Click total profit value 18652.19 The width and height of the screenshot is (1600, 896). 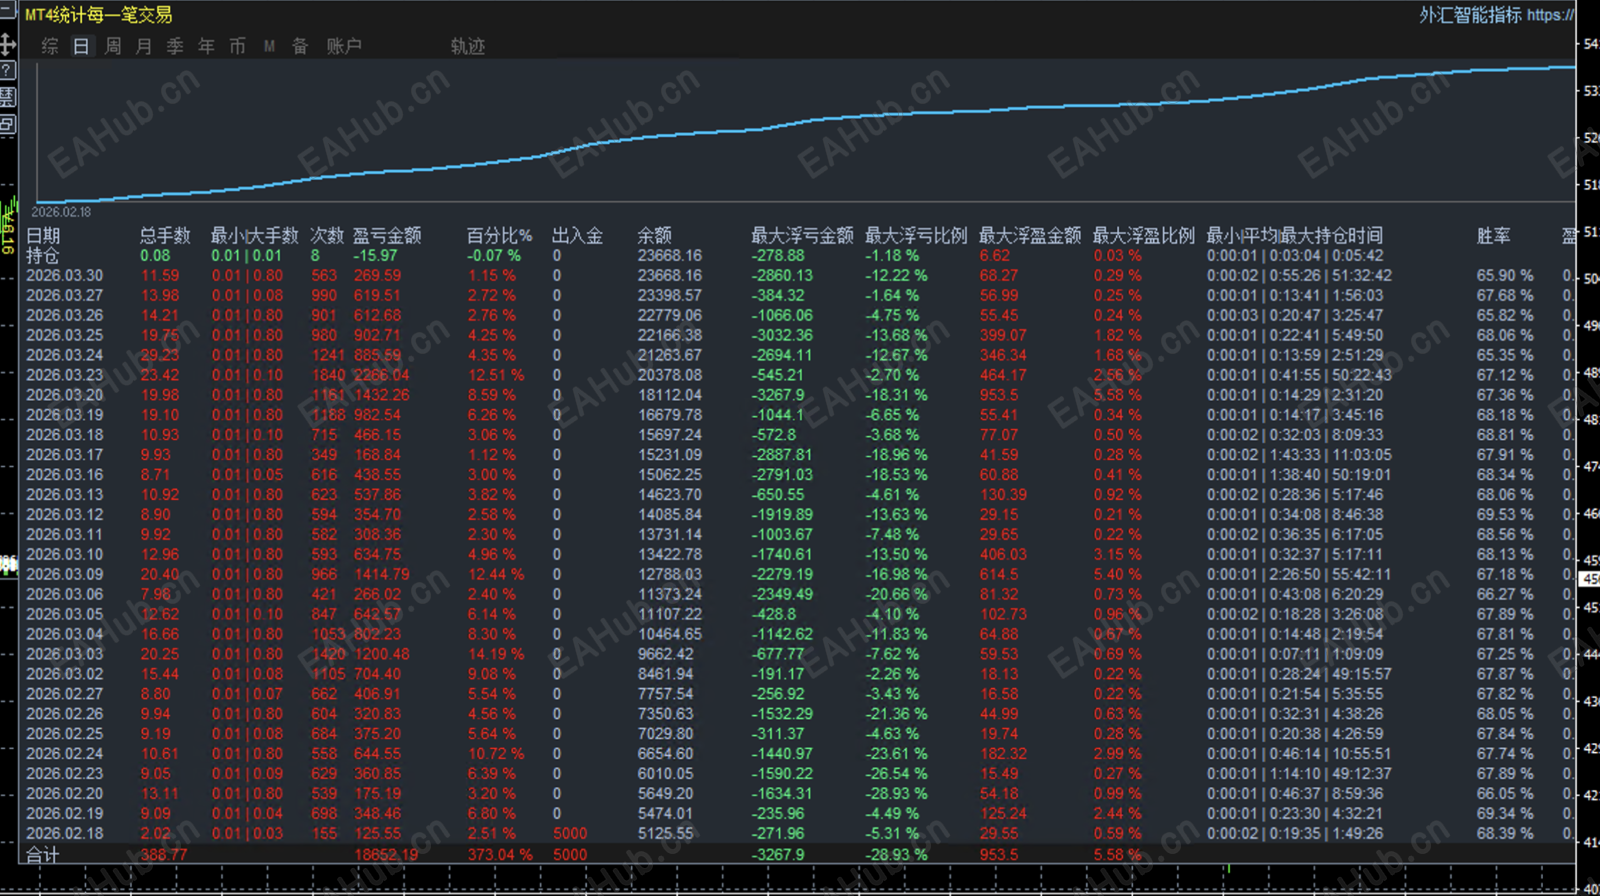pyautogui.click(x=386, y=855)
